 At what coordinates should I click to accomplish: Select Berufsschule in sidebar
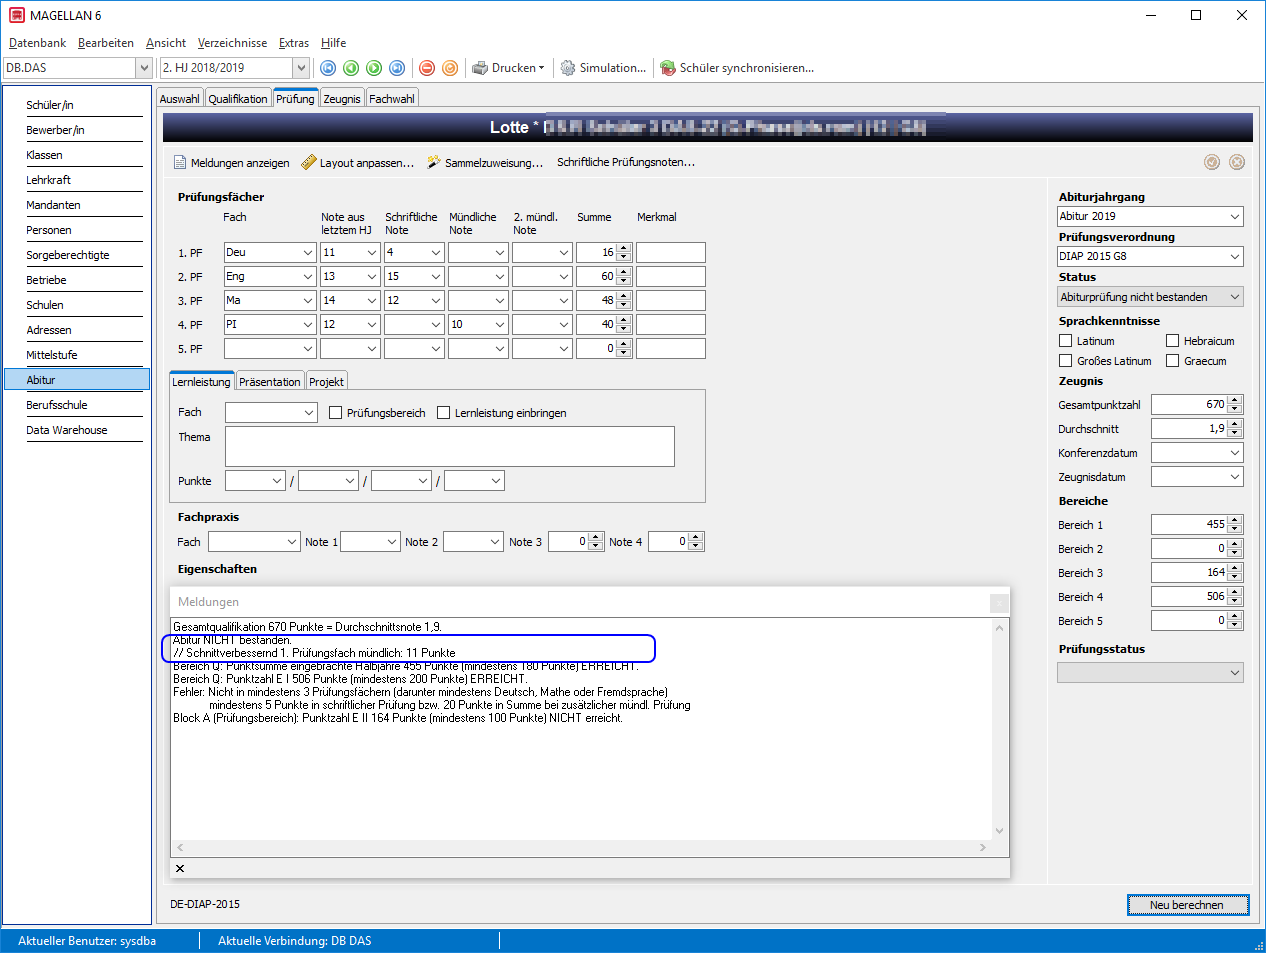click(x=57, y=405)
